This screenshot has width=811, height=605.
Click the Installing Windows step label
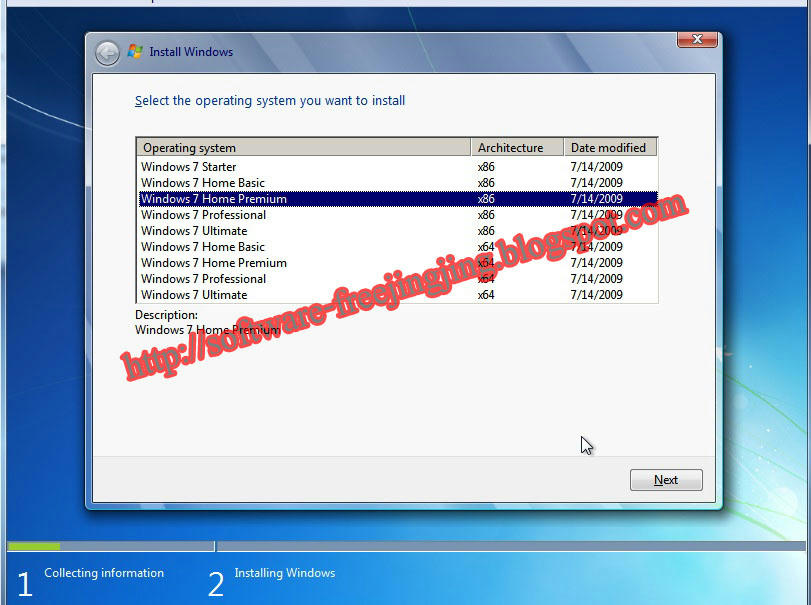[x=285, y=573]
